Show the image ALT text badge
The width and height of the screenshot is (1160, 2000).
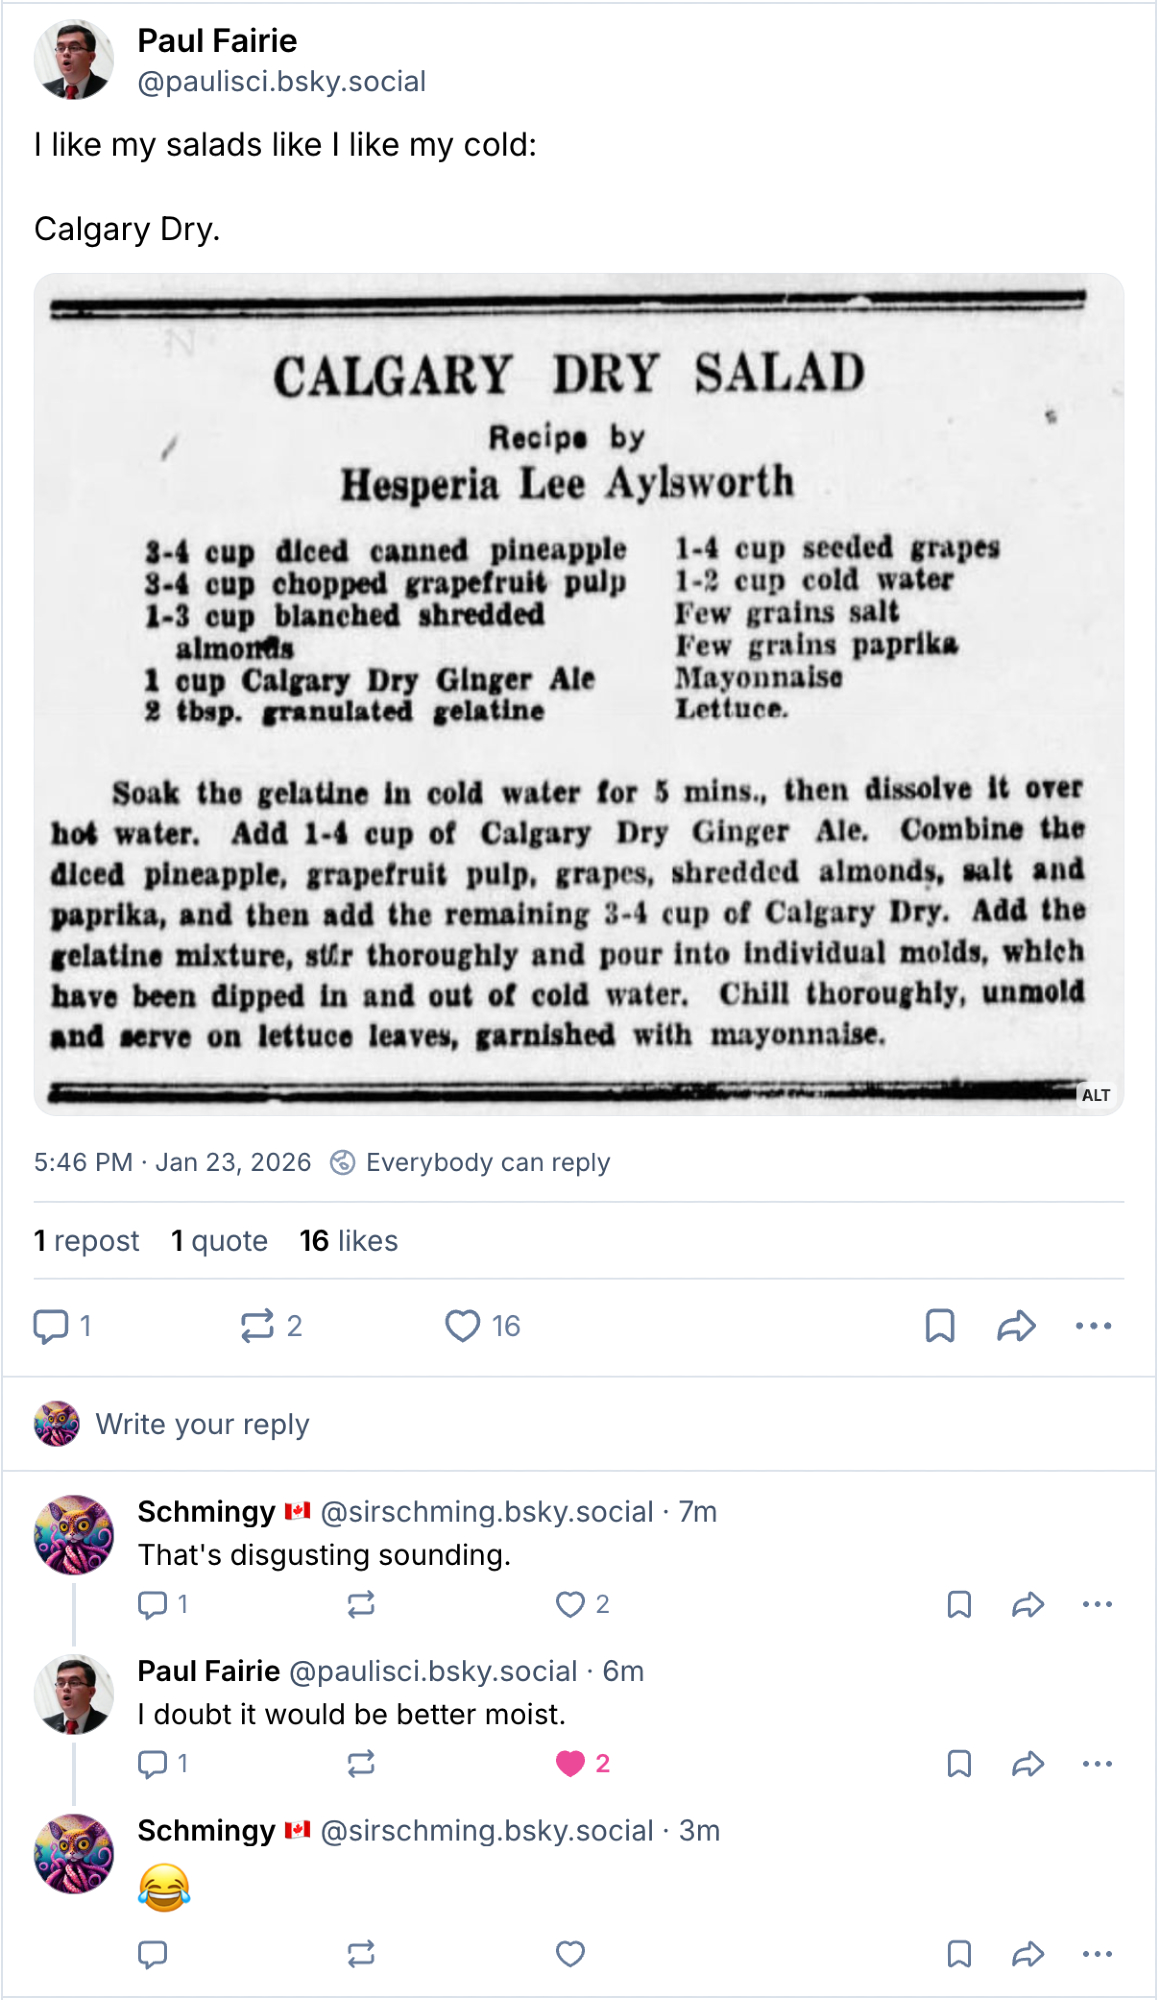(x=1096, y=1095)
